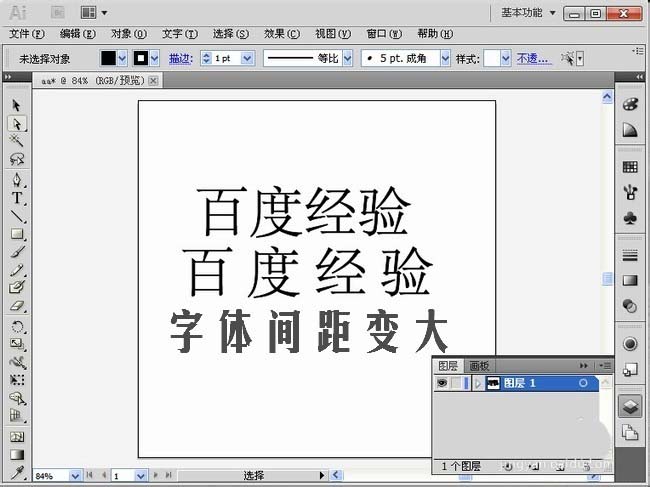This screenshot has width=650, height=487.
Task: Select the Pen tool
Action: tap(17, 180)
